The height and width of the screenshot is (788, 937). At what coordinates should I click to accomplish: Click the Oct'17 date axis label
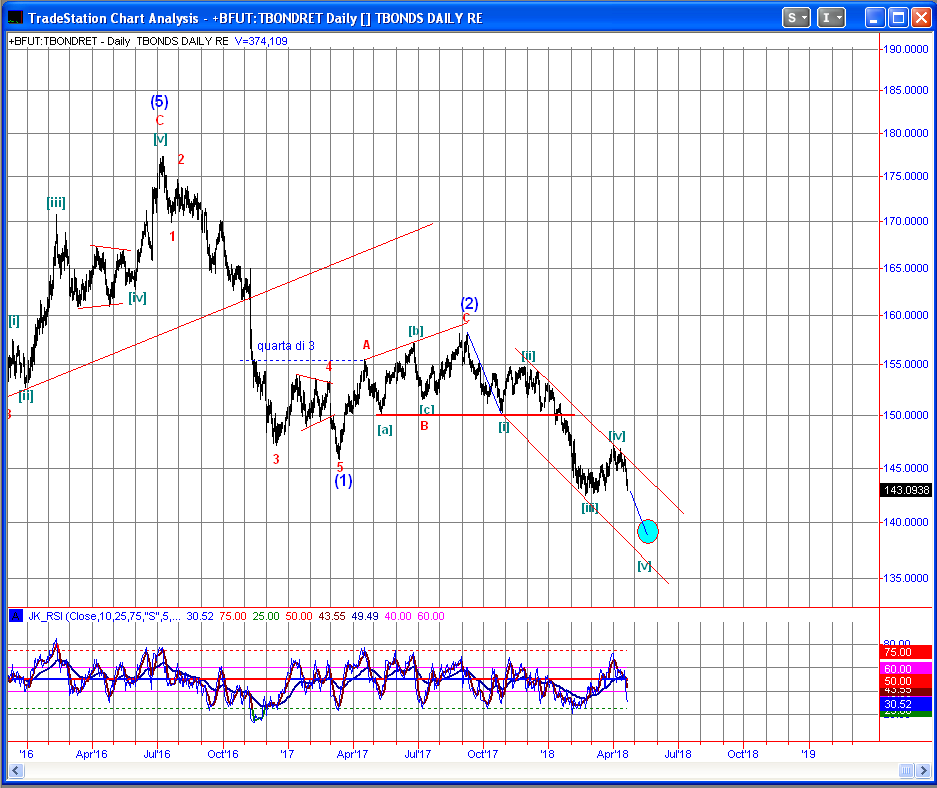[x=483, y=754]
